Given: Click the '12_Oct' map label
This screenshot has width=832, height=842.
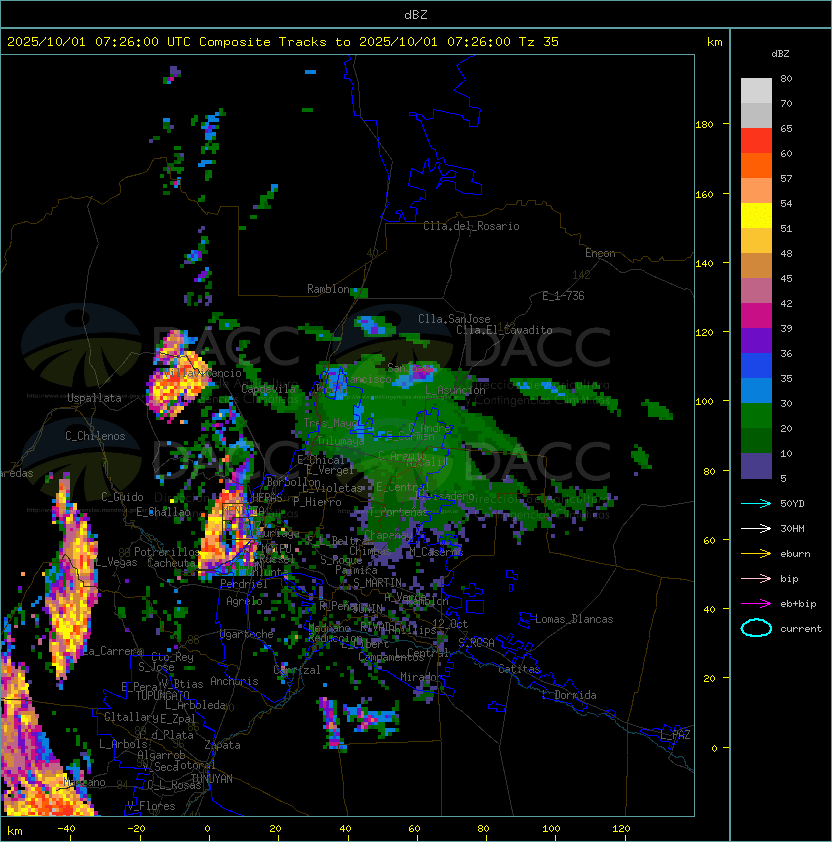Looking at the screenshot, I should (450, 623).
